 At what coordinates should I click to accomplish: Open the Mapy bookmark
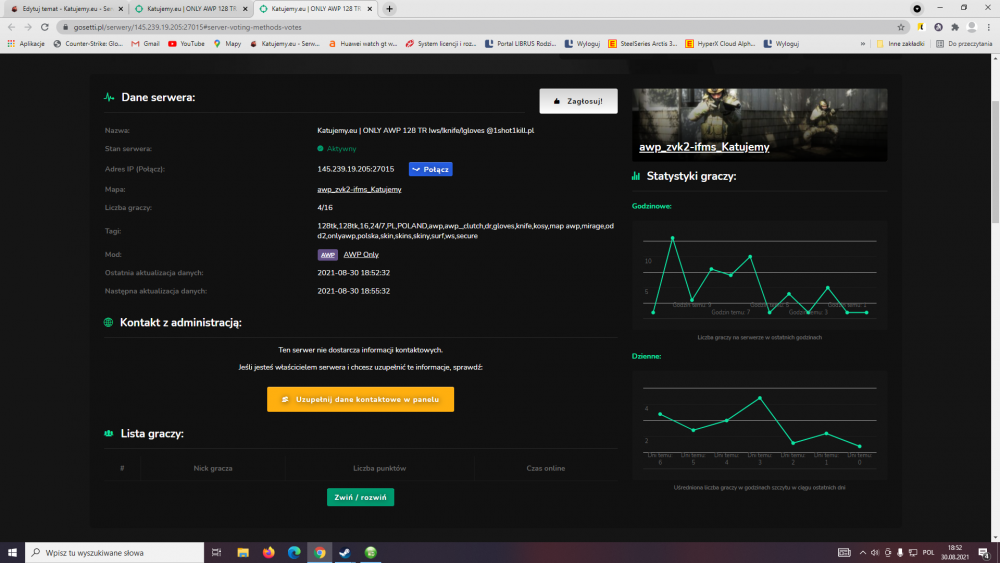coord(227,43)
